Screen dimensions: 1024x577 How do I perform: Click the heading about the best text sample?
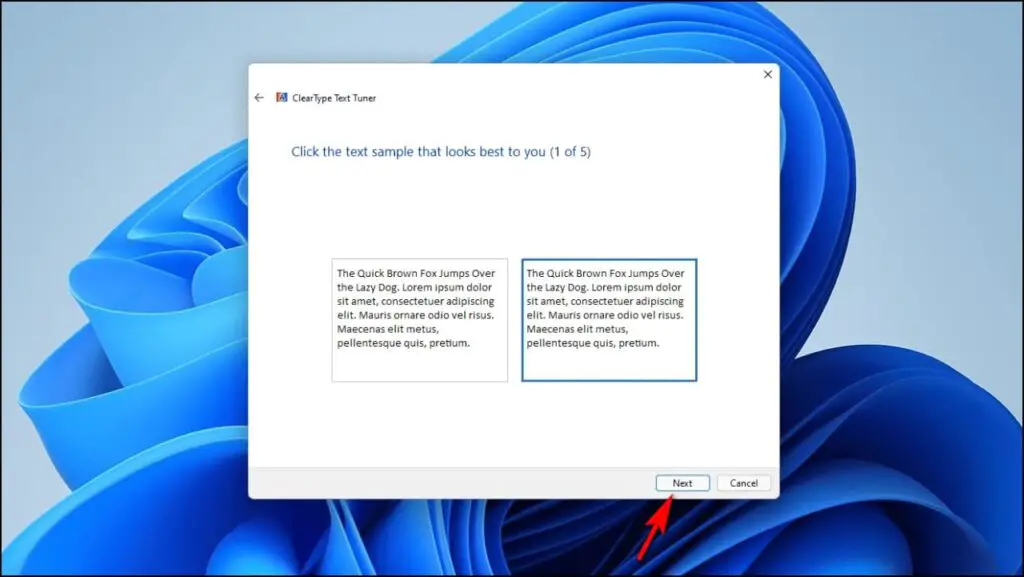[x=441, y=151]
